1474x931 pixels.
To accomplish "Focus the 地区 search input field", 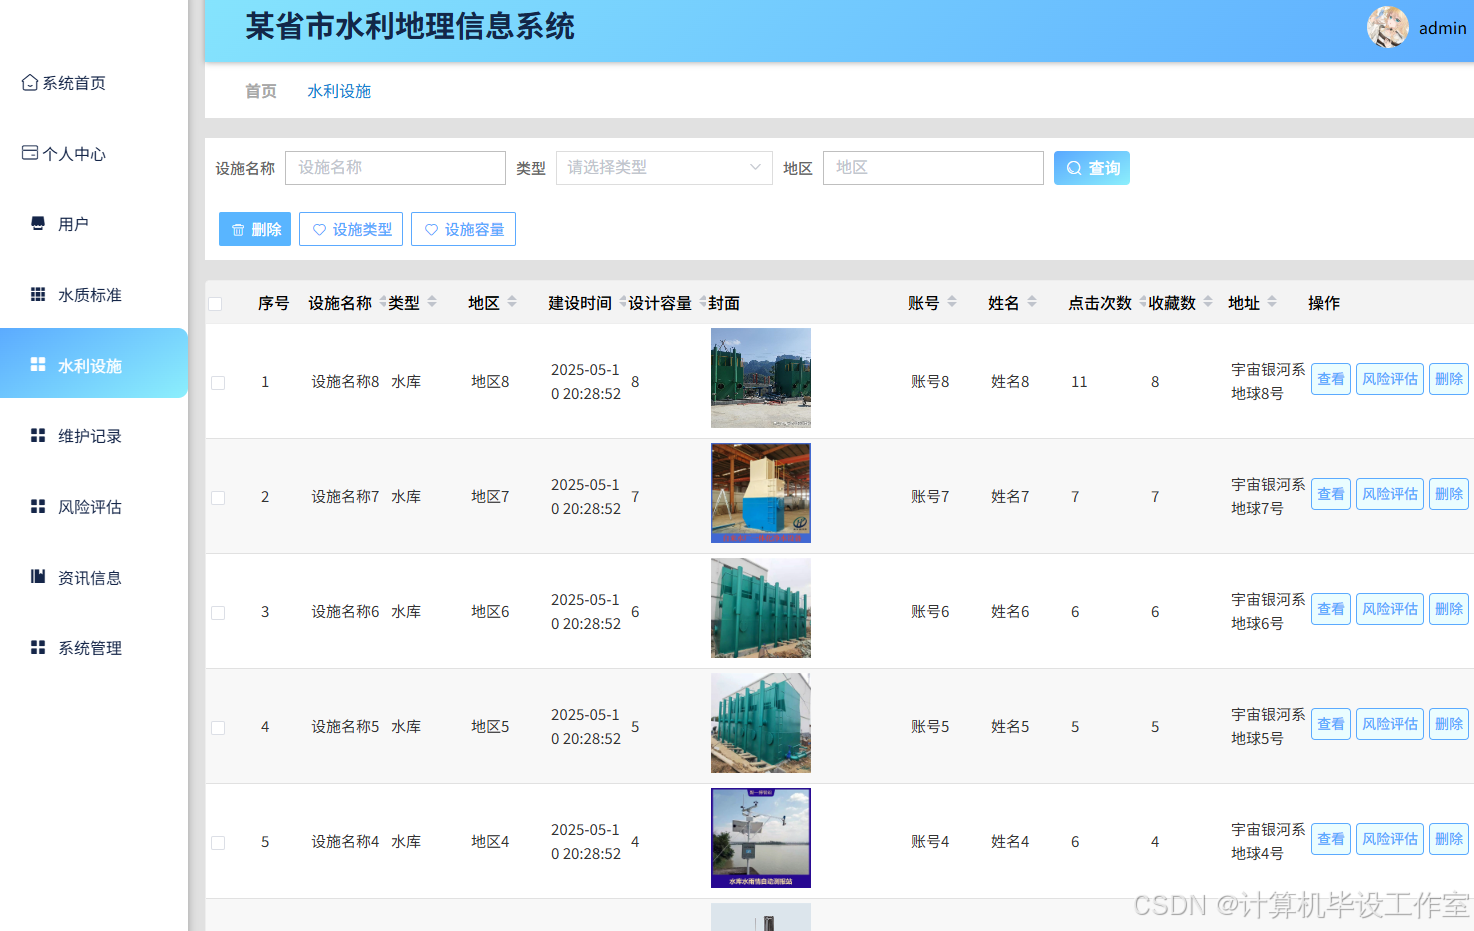I will [x=933, y=168].
